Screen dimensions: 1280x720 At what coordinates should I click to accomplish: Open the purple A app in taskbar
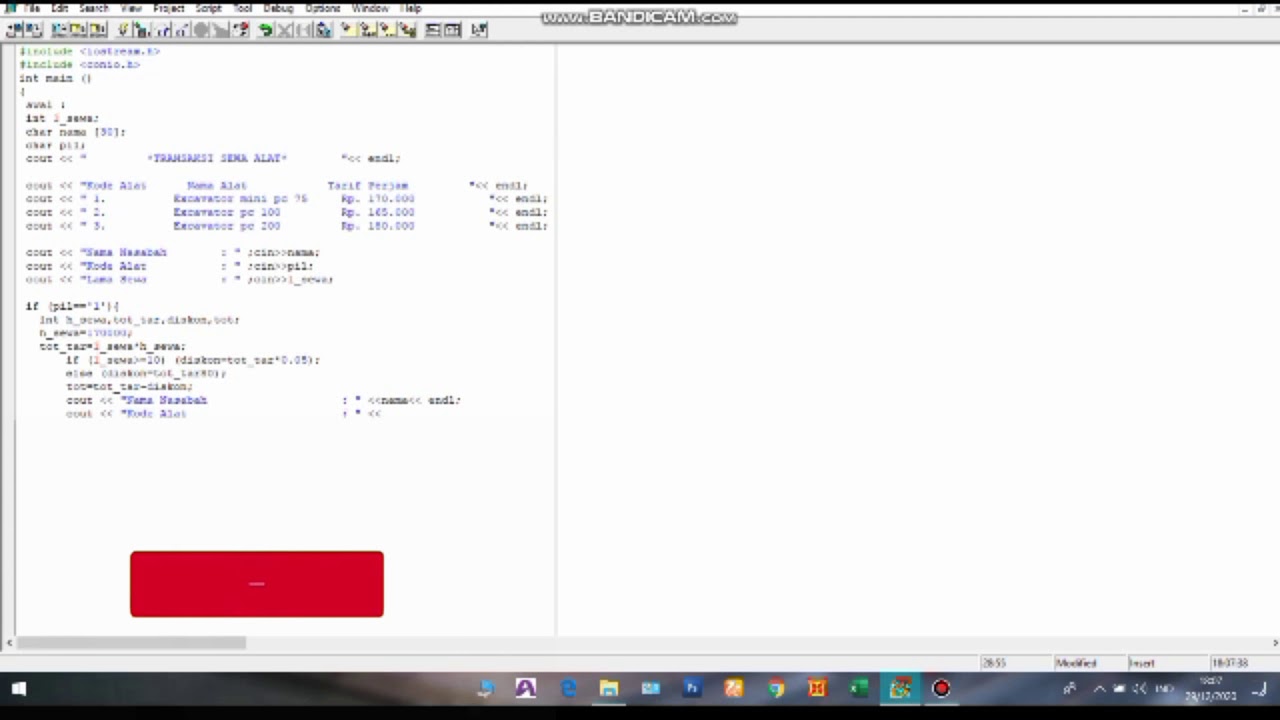pos(526,688)
